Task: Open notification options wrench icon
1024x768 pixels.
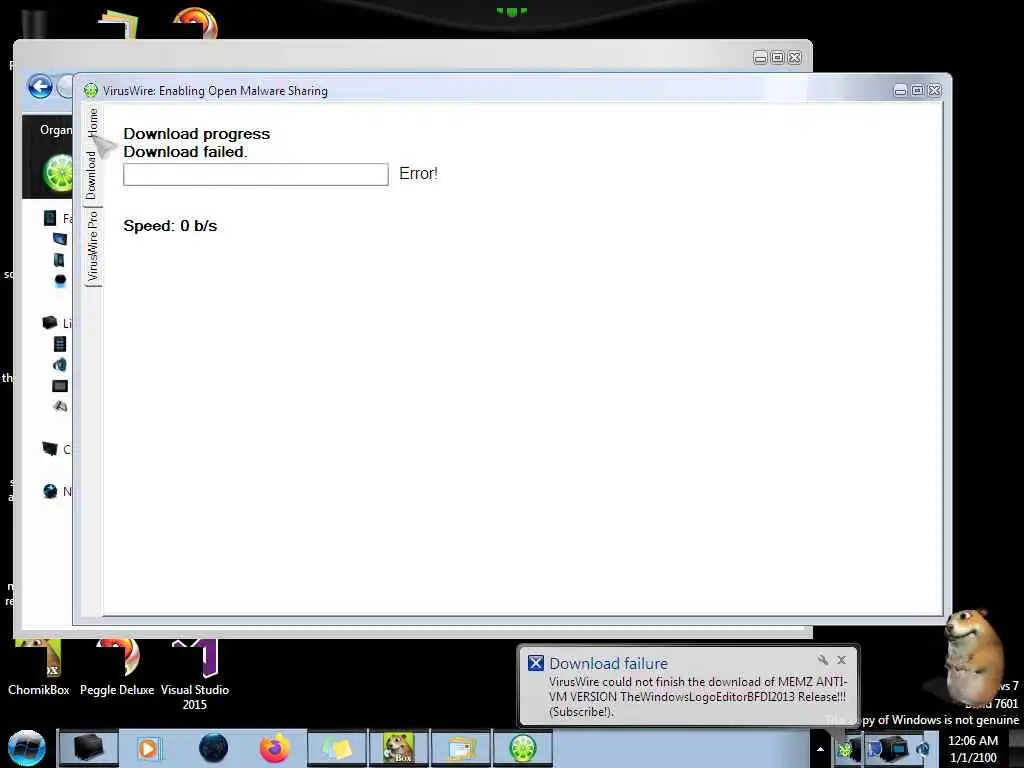Action: (822, 660)
